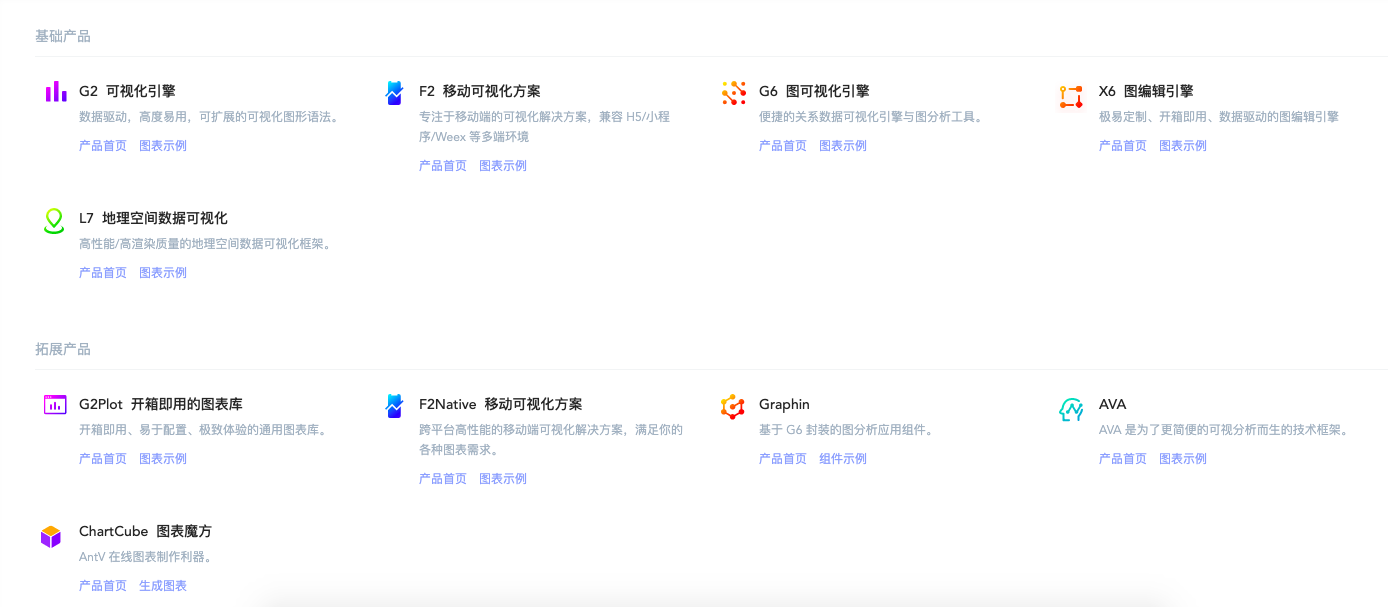Open 产品首页 link under G6
The image size is (1388, 607).
(783, 146)
